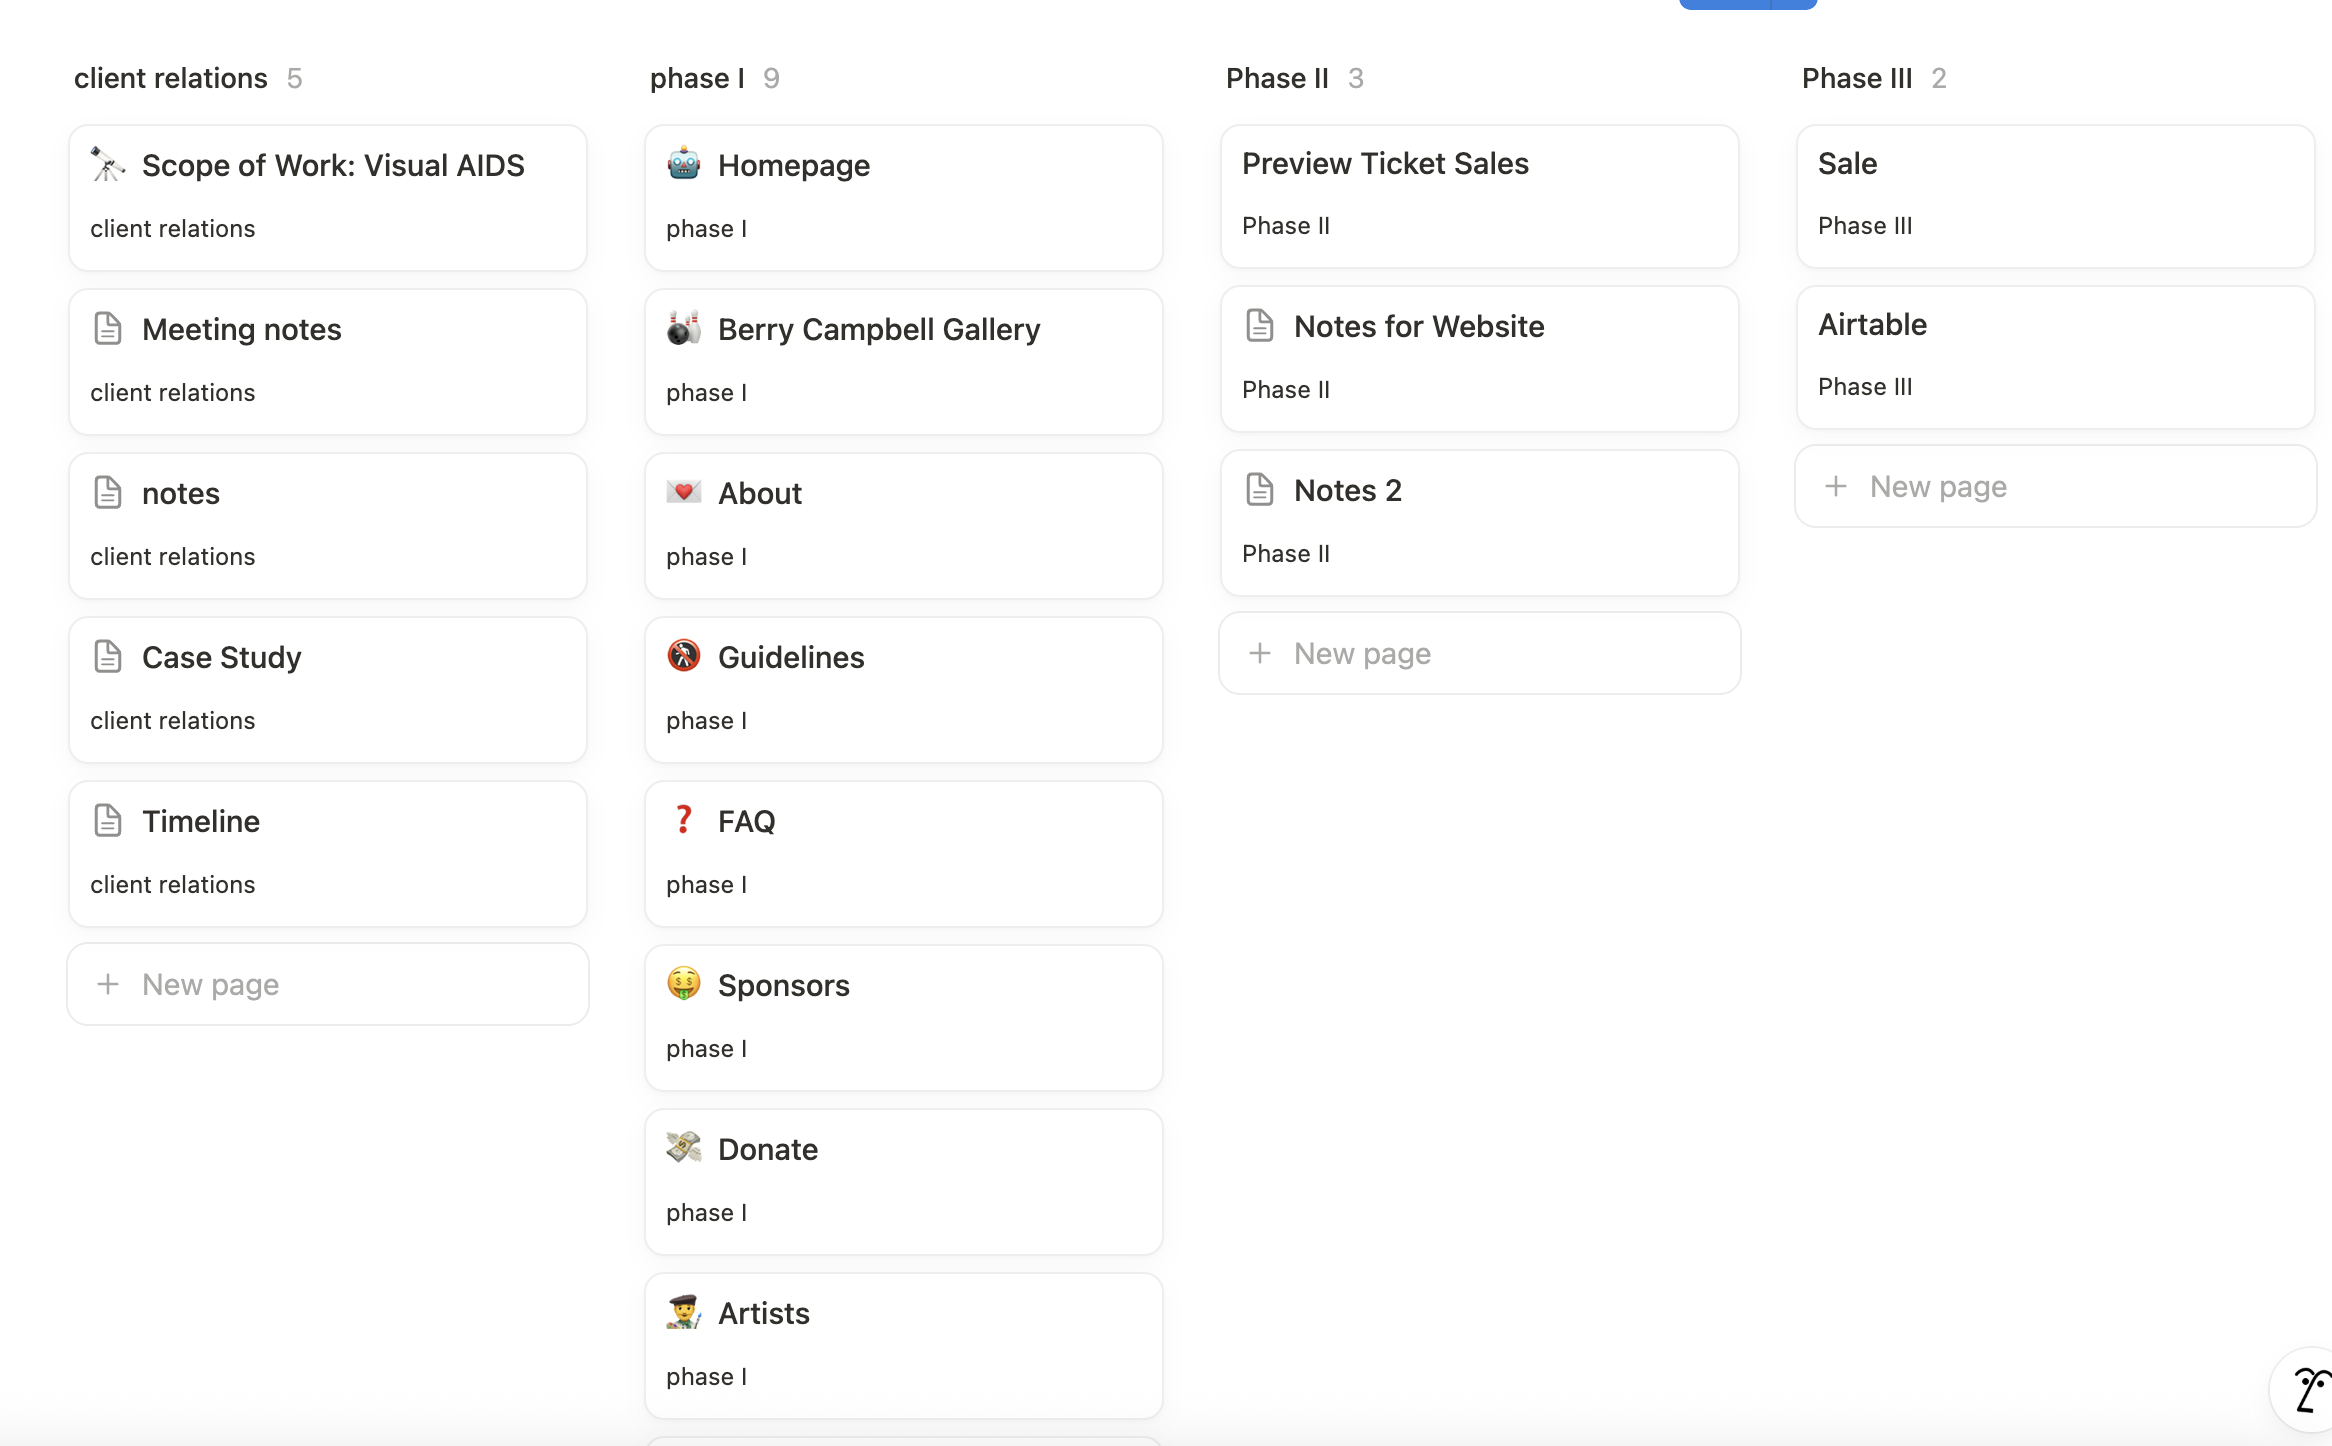Open the Airtable card in Phase III
This screenshot has width=2332, height=1446.
pyautogui.click(x=1872, y=325)
